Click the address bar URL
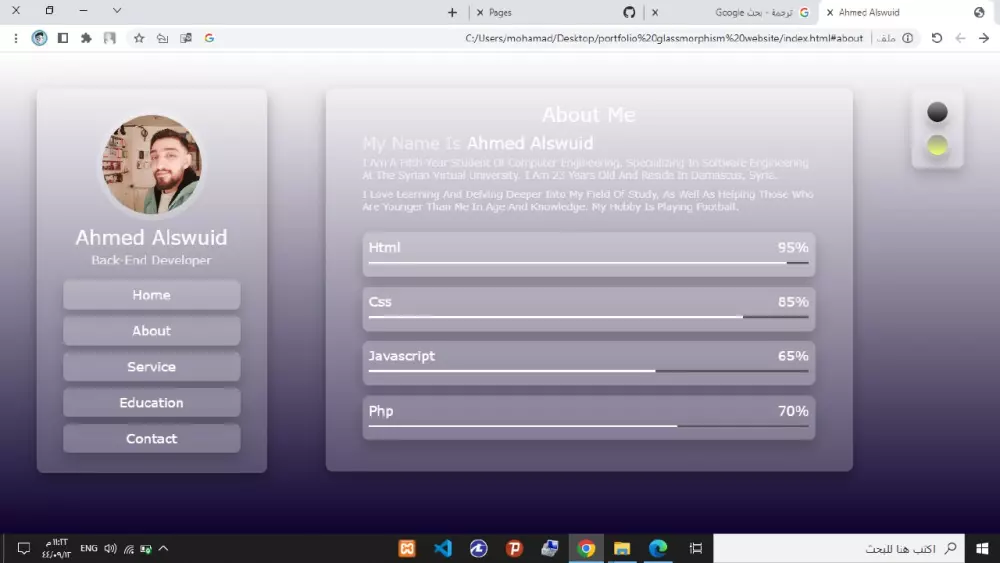Screen dimensions: 1000x563 coord(663,38)
